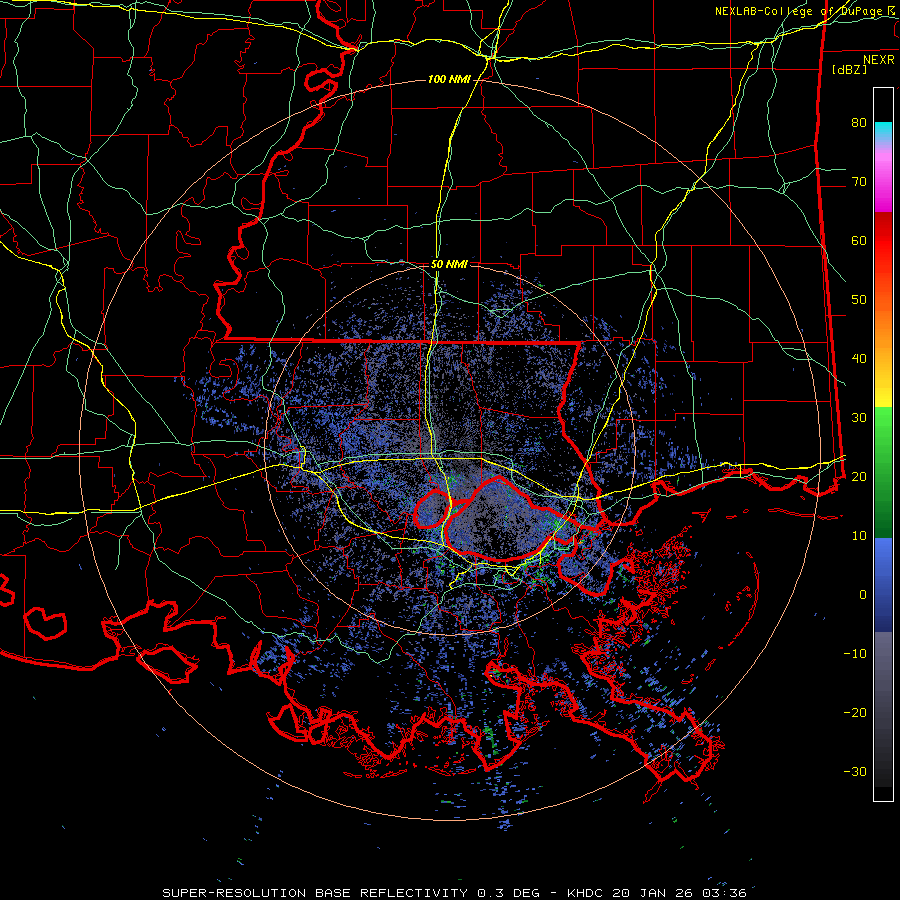
Task: Click the 20 JAN 26 03:36 timestamp
Action: pos(680,893)
